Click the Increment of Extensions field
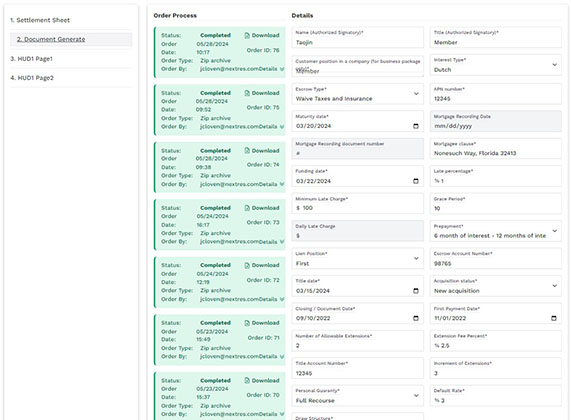The width and height of the screenshot is (572, 420). (x=495, y=368)
